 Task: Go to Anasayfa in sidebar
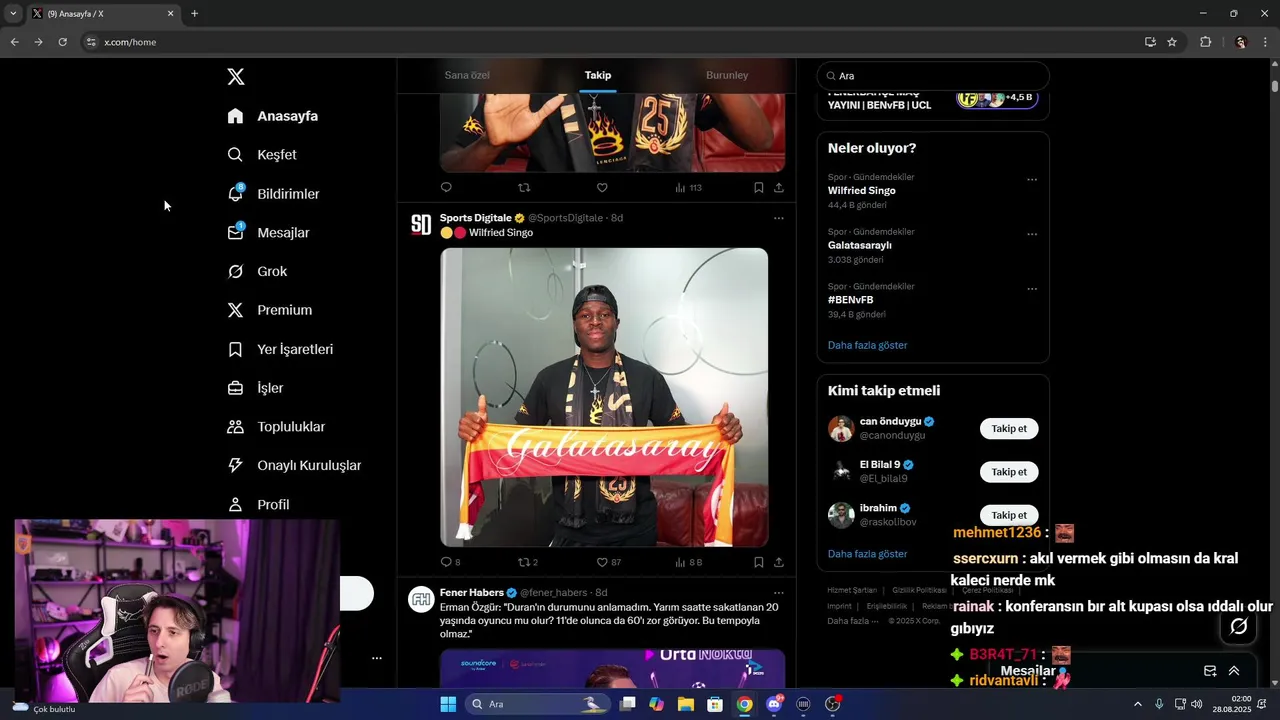[x=273, y=116]
